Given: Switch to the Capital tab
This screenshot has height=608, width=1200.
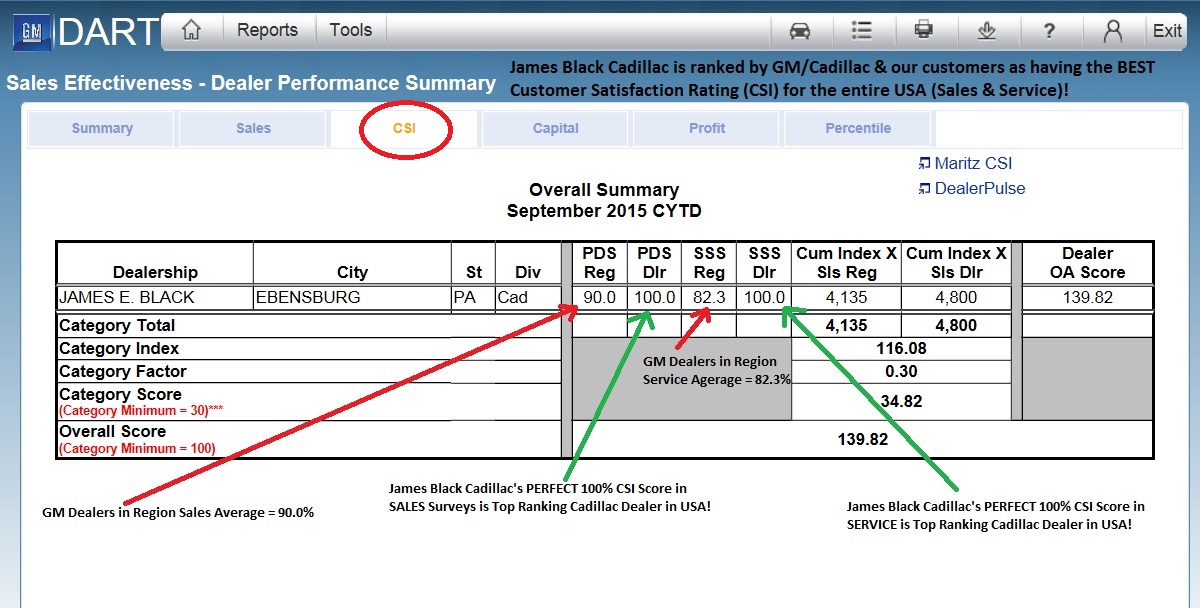Looking at the screenshot, I should 556,128.
